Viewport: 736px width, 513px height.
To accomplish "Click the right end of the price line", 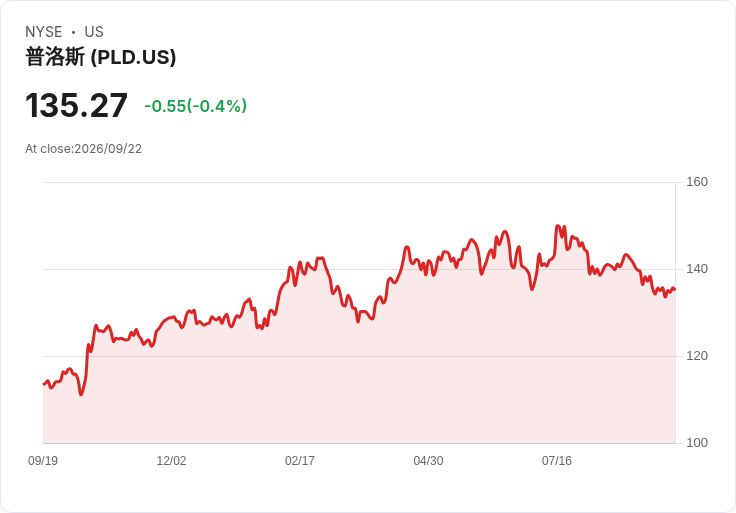I will [675, 290].
